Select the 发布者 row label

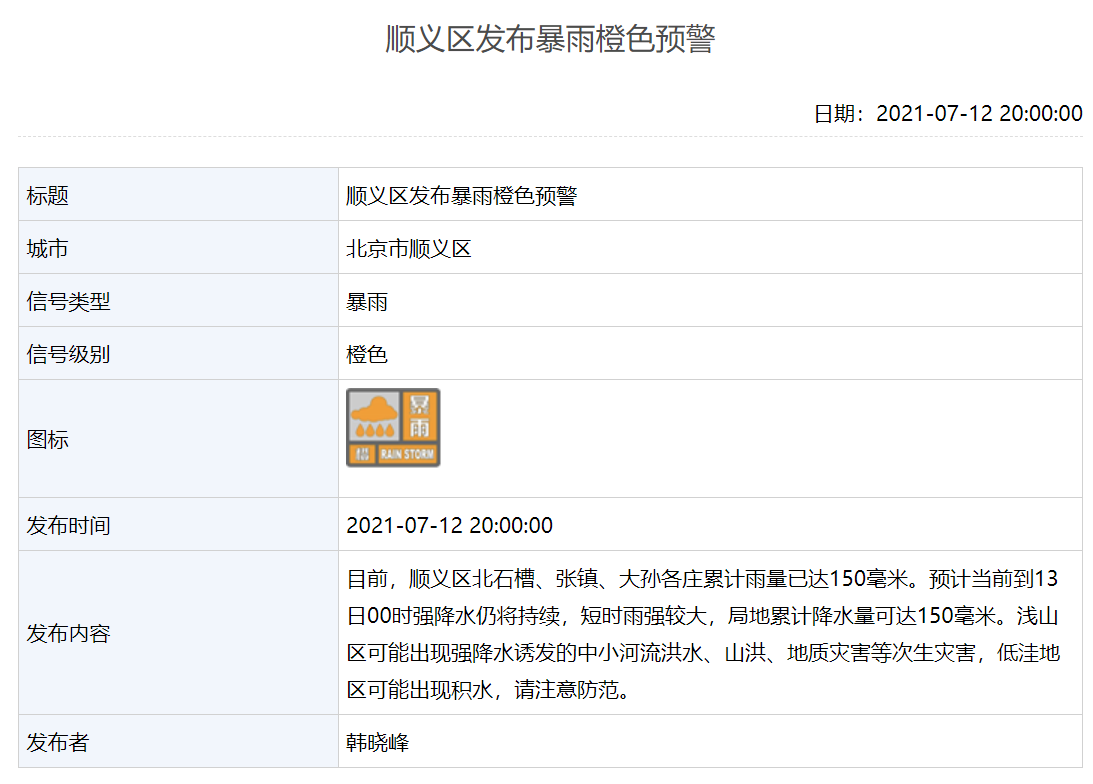pos(58,742)
